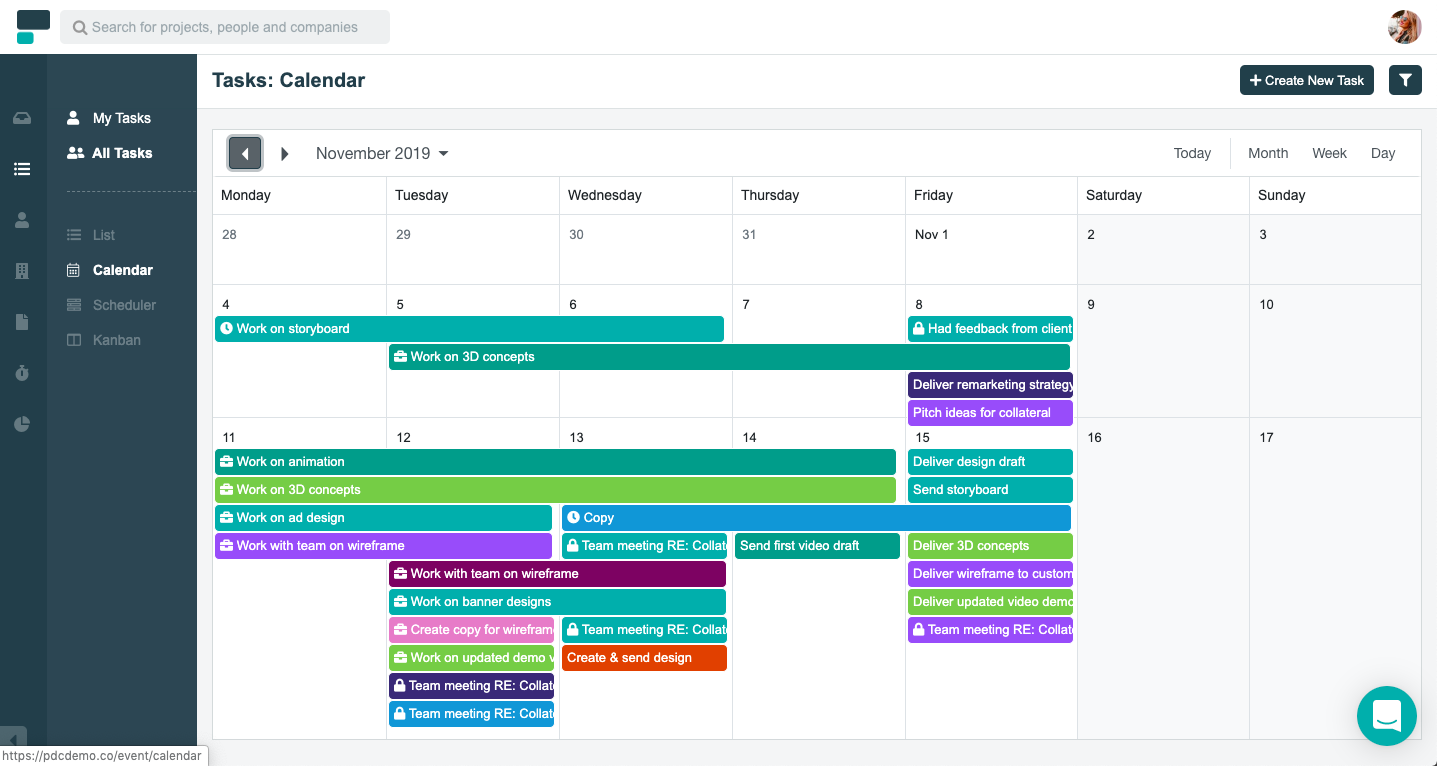Open the documents file icon in left rail
This screenshot has width=1437, height=766.
[x=22, y=322]
